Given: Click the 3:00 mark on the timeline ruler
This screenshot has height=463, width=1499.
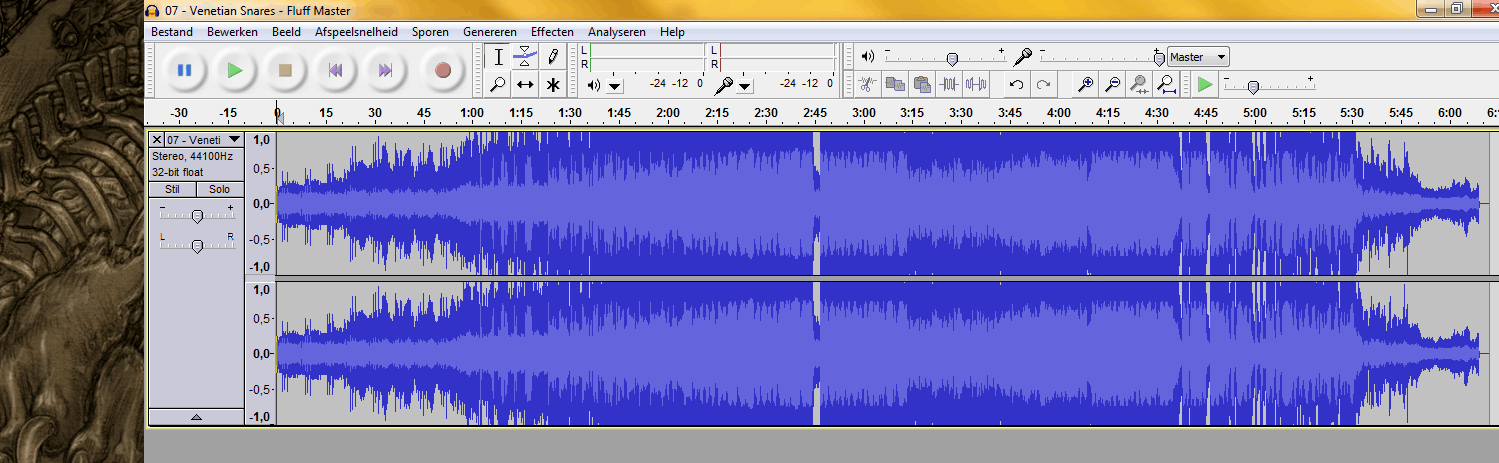Looking at the screenshot, I should point(863,112).
